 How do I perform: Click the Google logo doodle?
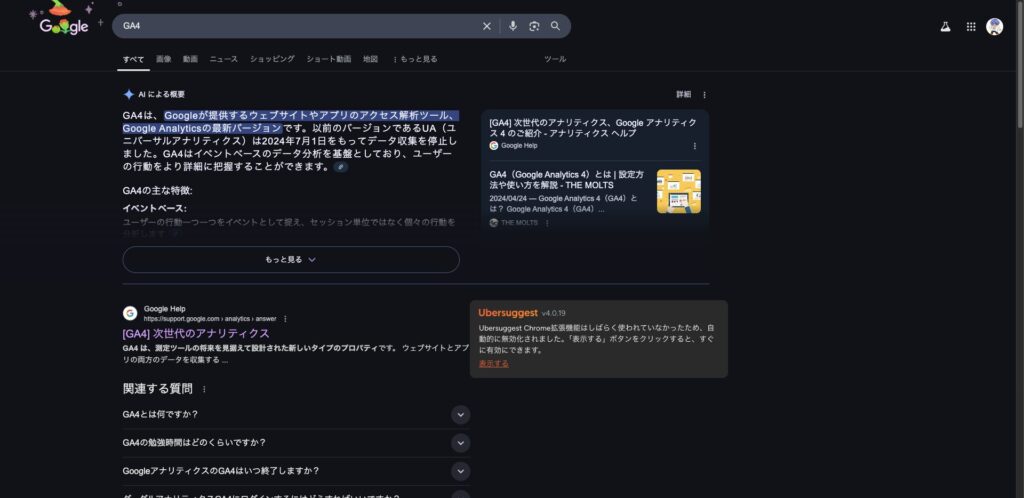tap(64, 20)
